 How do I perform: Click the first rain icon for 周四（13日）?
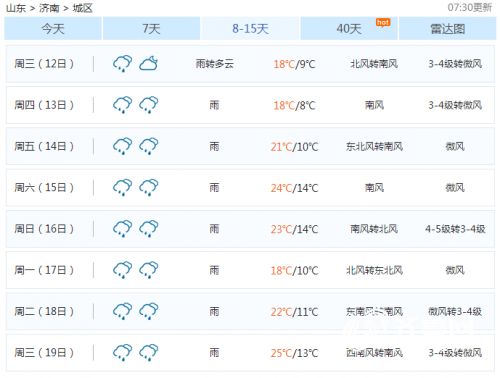pos(123,105)
